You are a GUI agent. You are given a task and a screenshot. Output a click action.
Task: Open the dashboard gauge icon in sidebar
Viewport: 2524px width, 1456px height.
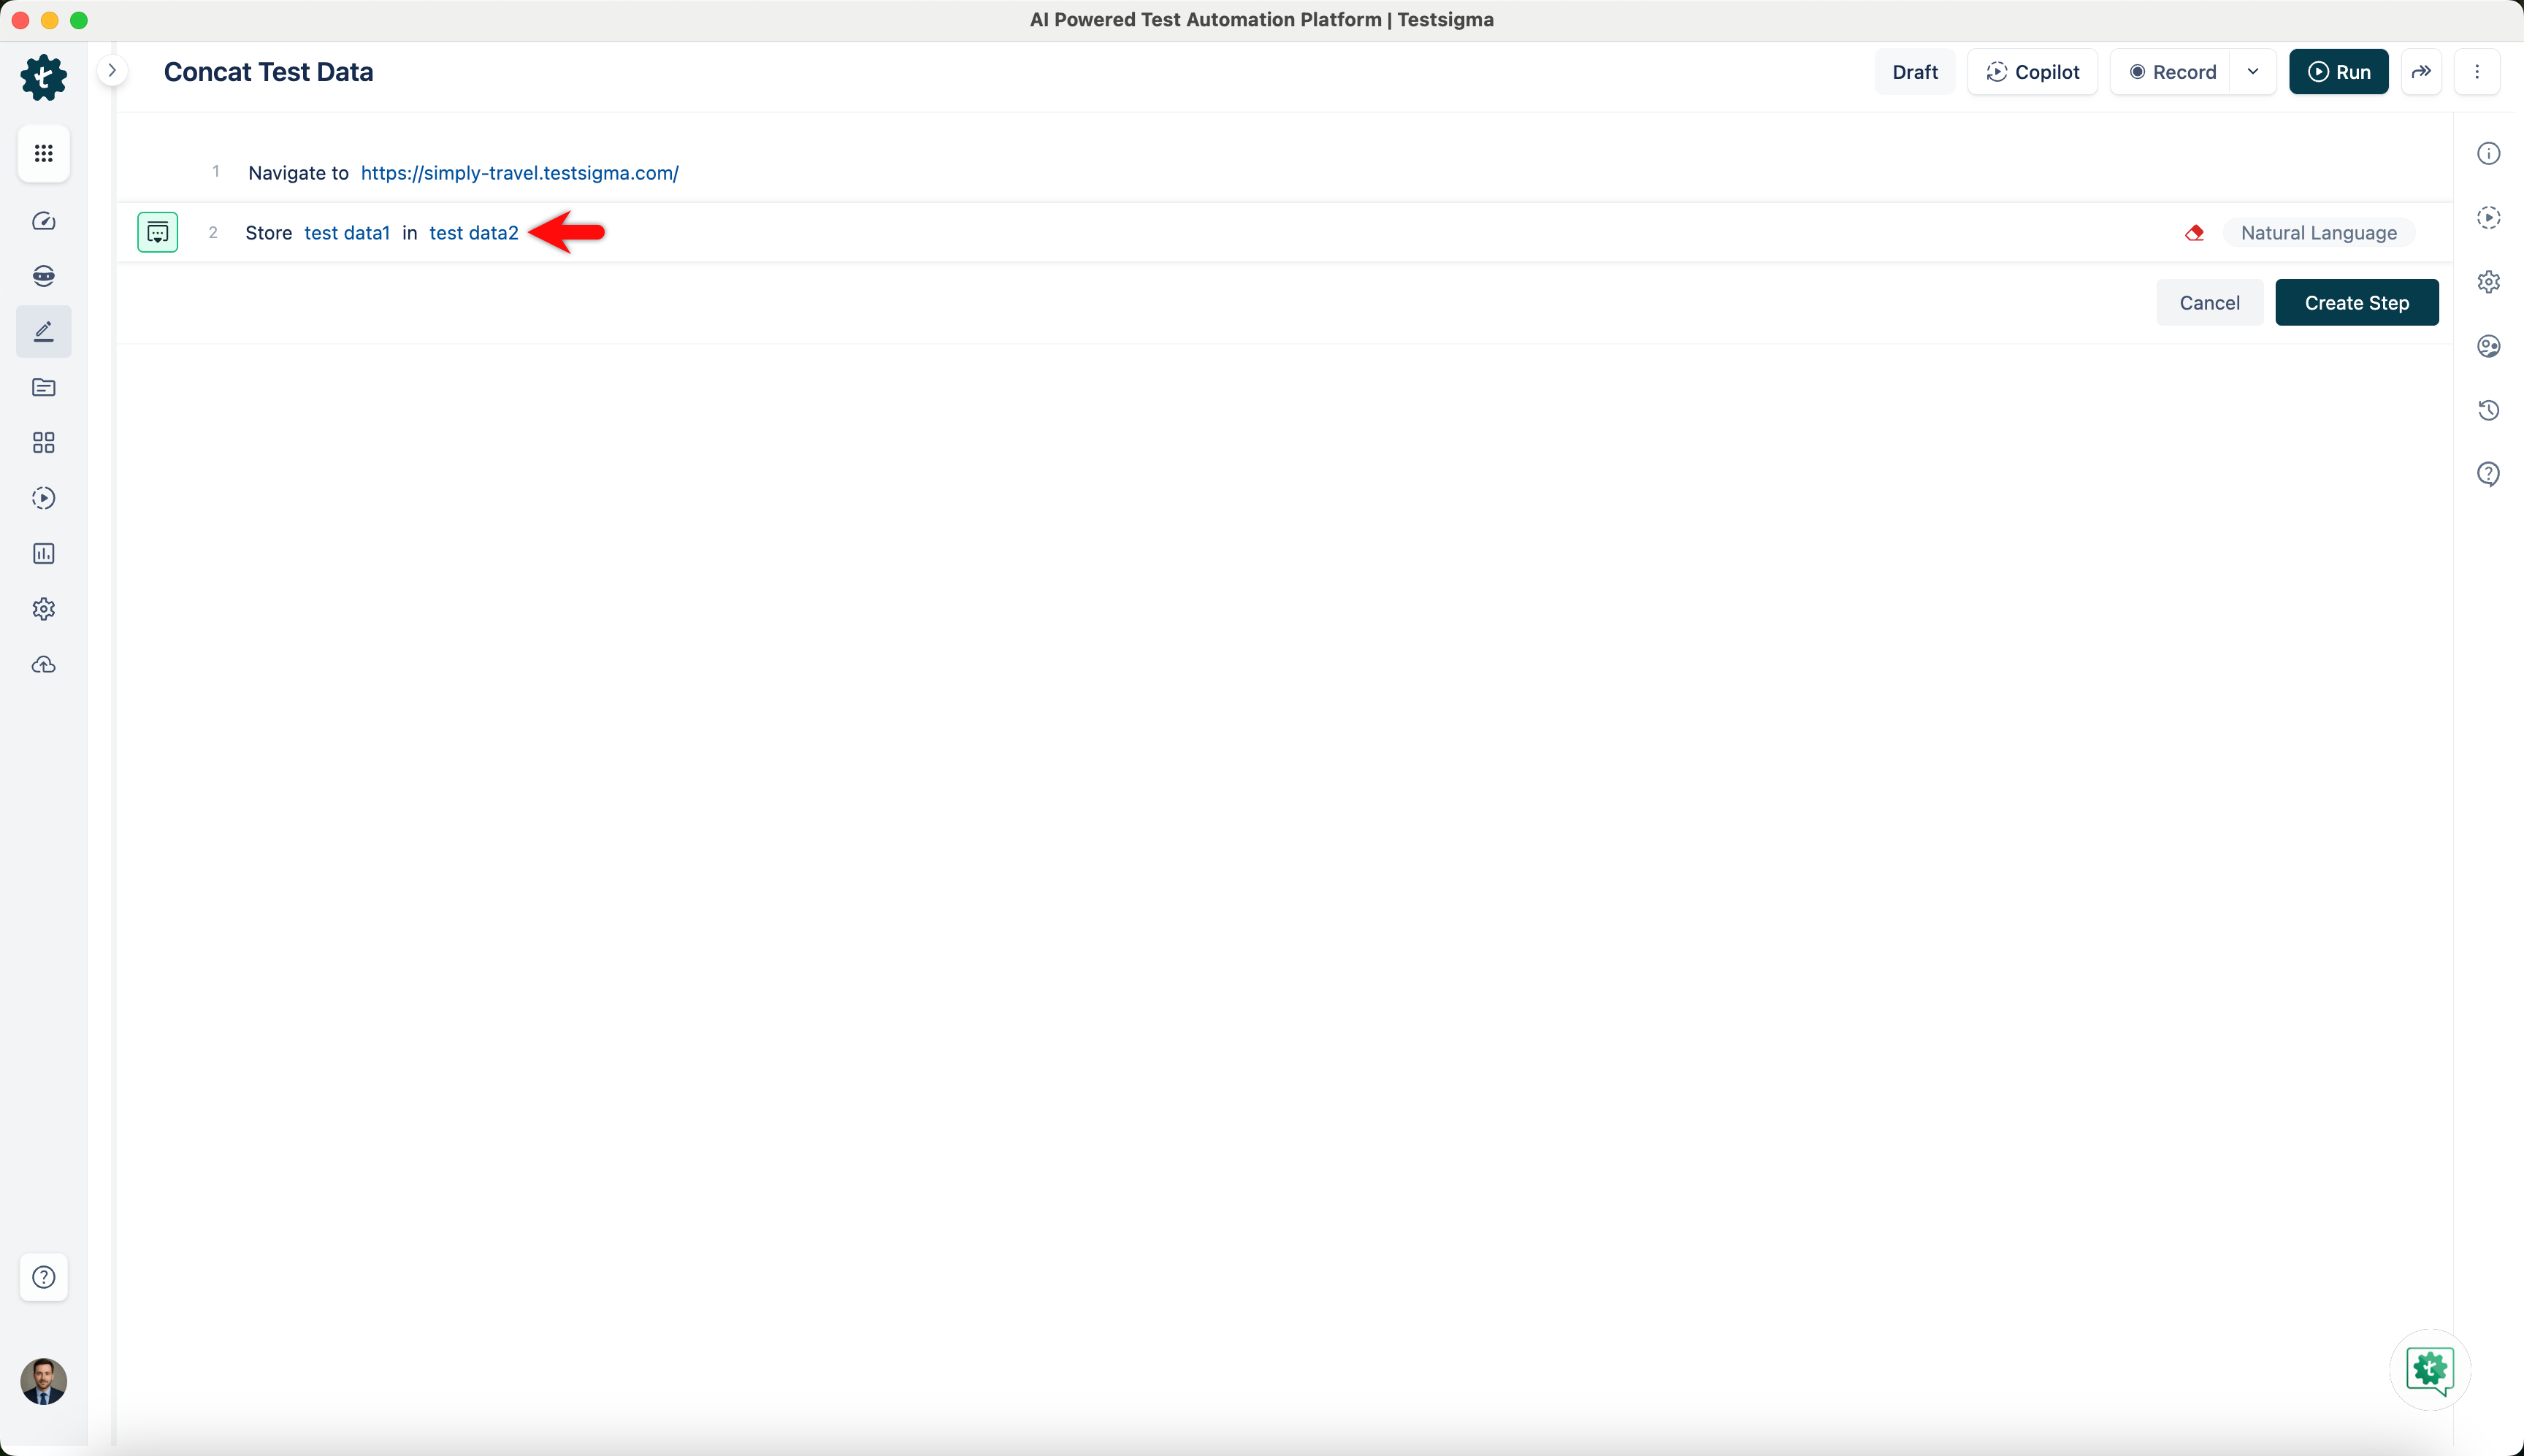[x=43, y=221]
